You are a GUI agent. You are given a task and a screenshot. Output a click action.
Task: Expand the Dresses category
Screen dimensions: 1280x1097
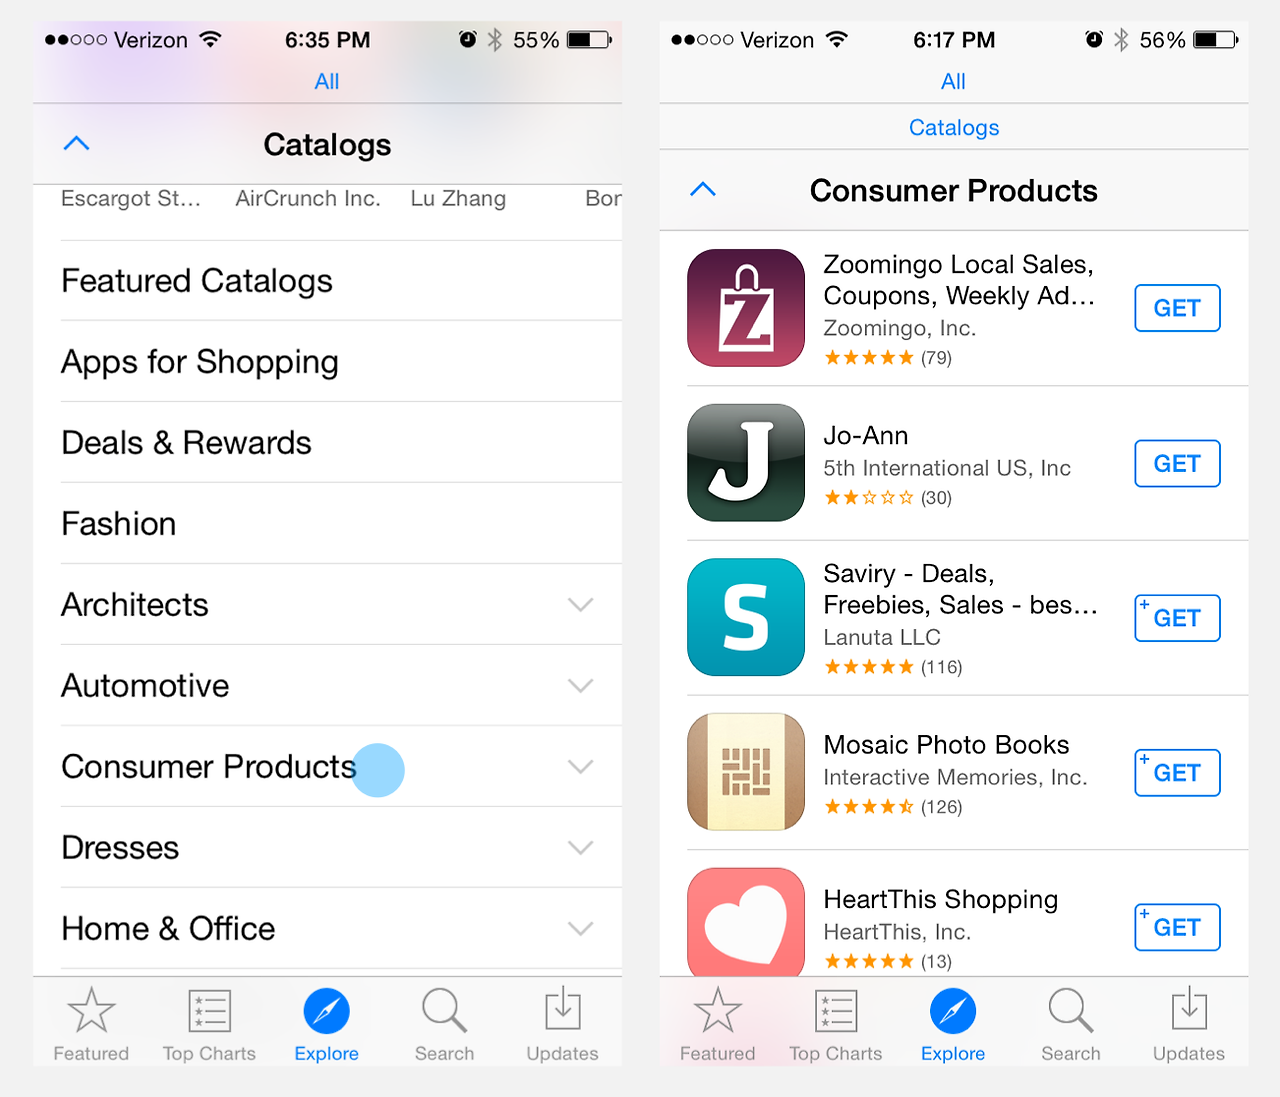(x=341, y=848)
